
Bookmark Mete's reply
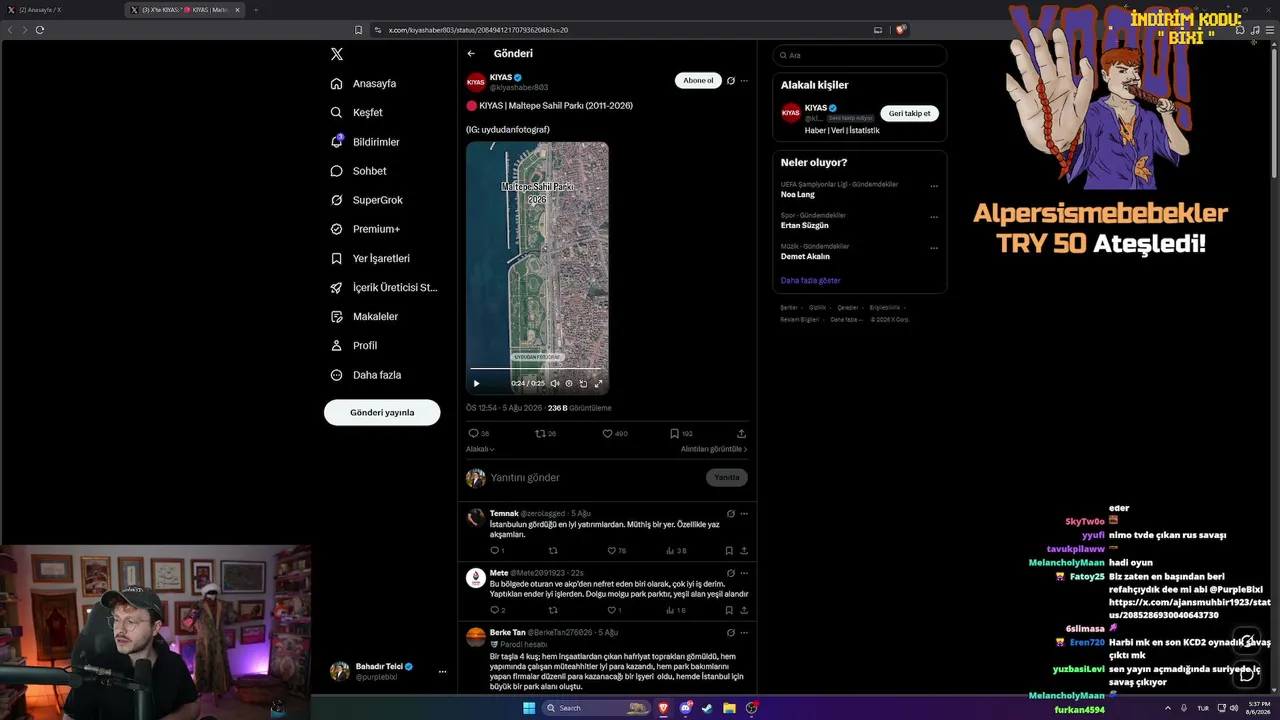click(x=729, y=610)
